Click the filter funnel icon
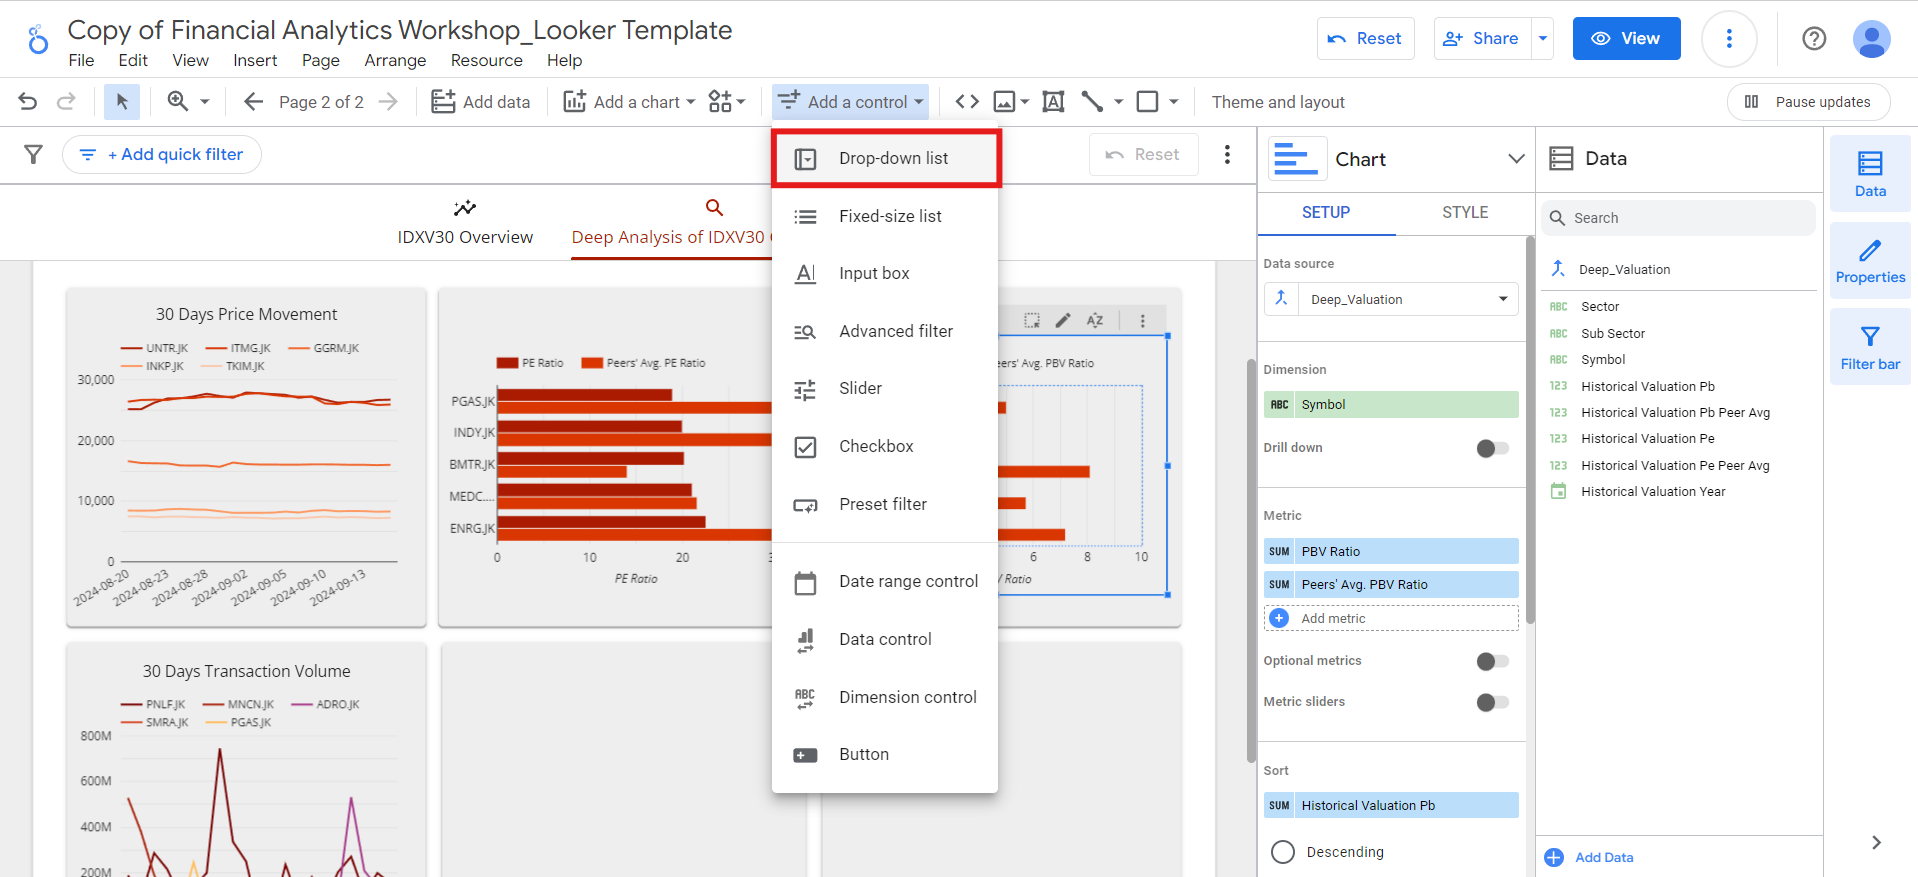 tap(33, 154)
